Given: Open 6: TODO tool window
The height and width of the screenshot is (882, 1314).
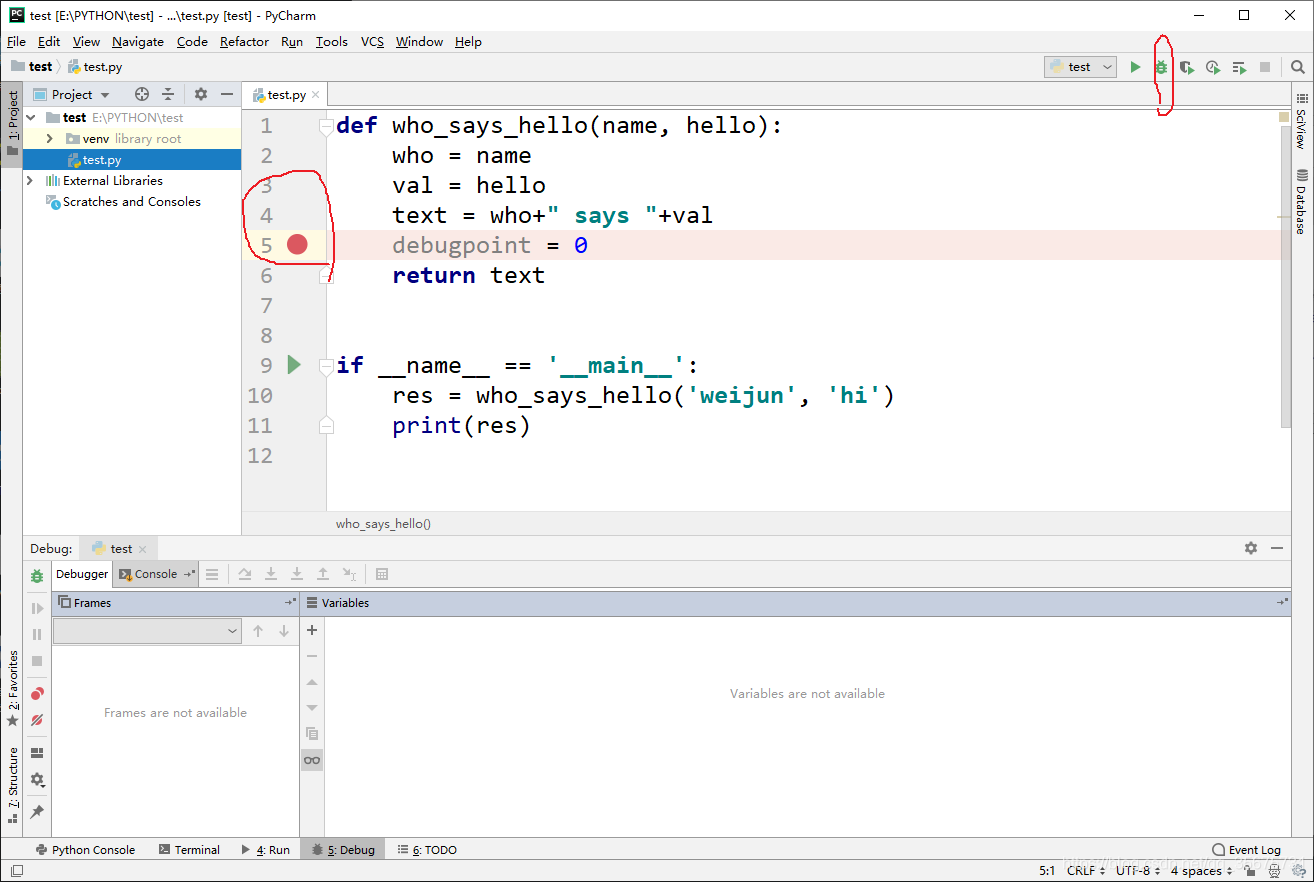Looking at the screenshot, I should (427, 850).
